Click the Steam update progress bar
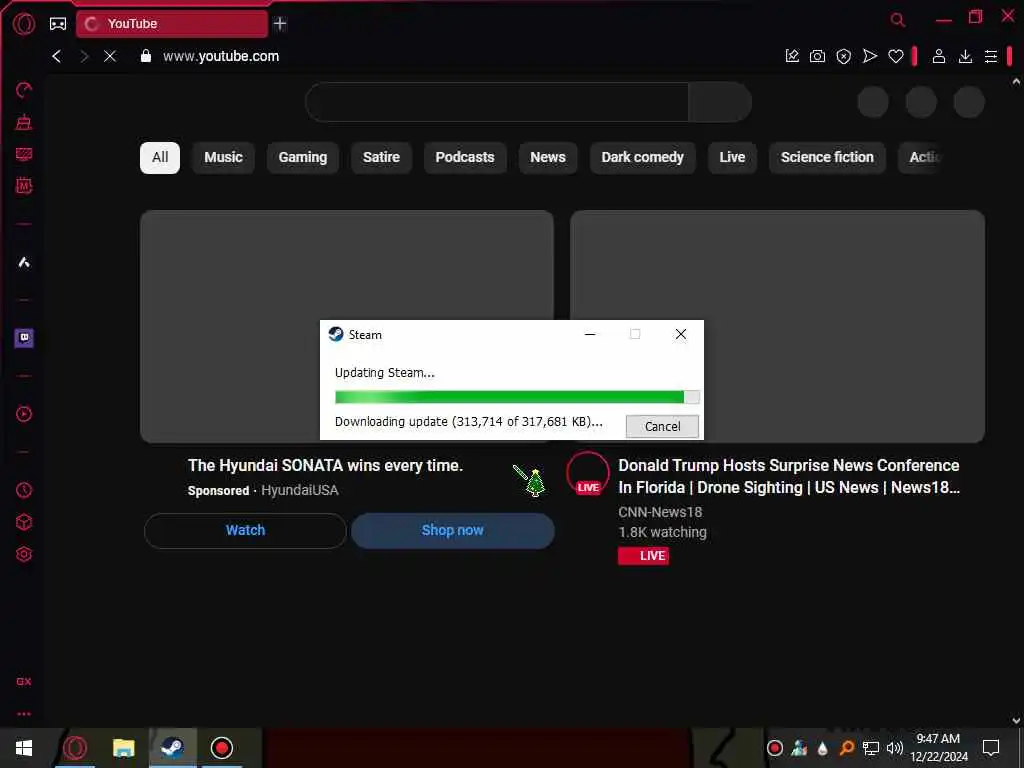Image resolution: width=1024 pixels, height=768 pixels. pos(517,397)
